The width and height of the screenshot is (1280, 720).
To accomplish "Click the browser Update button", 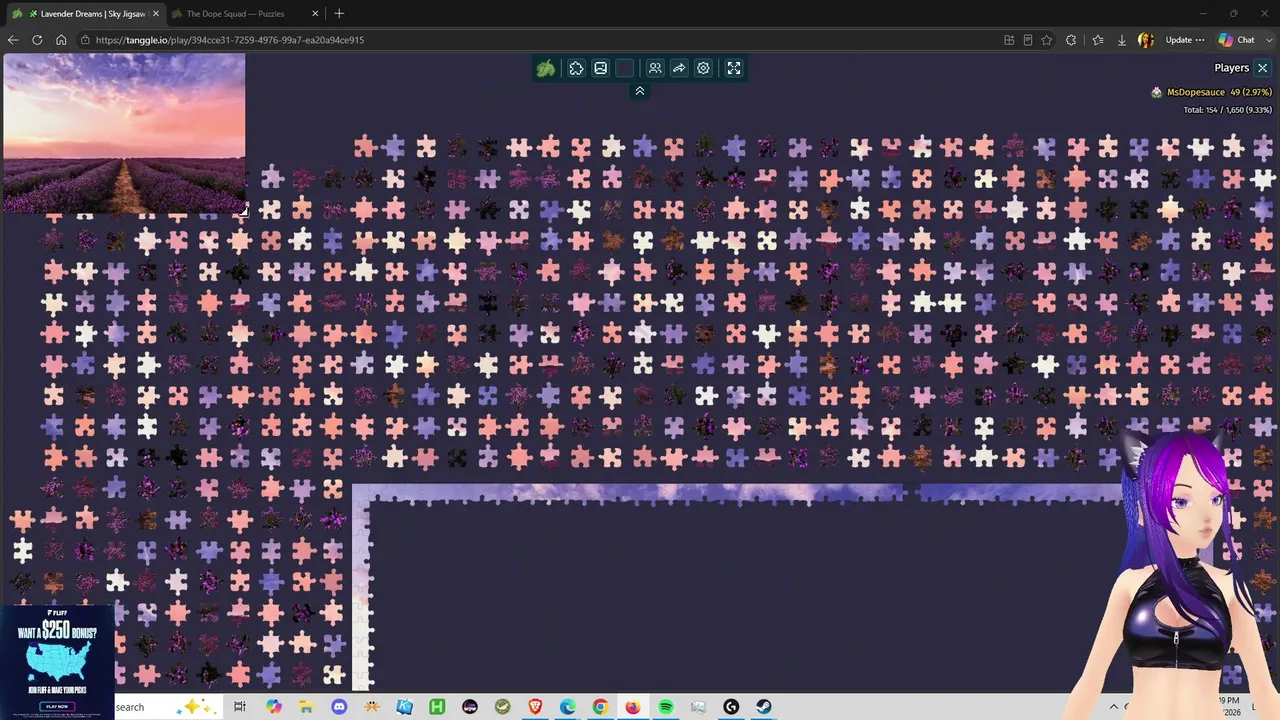I will pyautogui.click(x=1185, y=40).
